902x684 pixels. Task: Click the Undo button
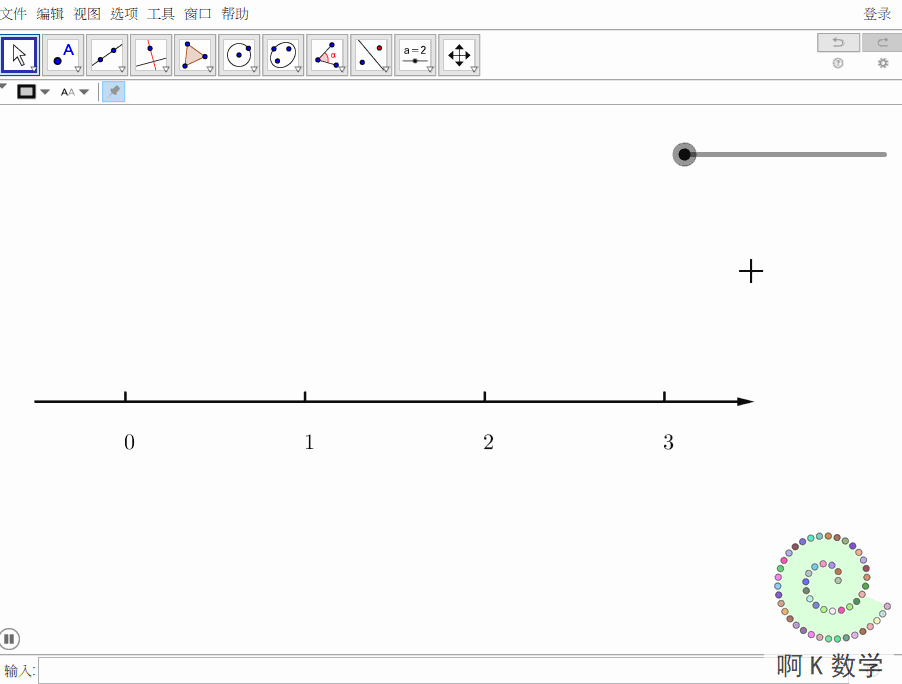[x=838, y=43]
